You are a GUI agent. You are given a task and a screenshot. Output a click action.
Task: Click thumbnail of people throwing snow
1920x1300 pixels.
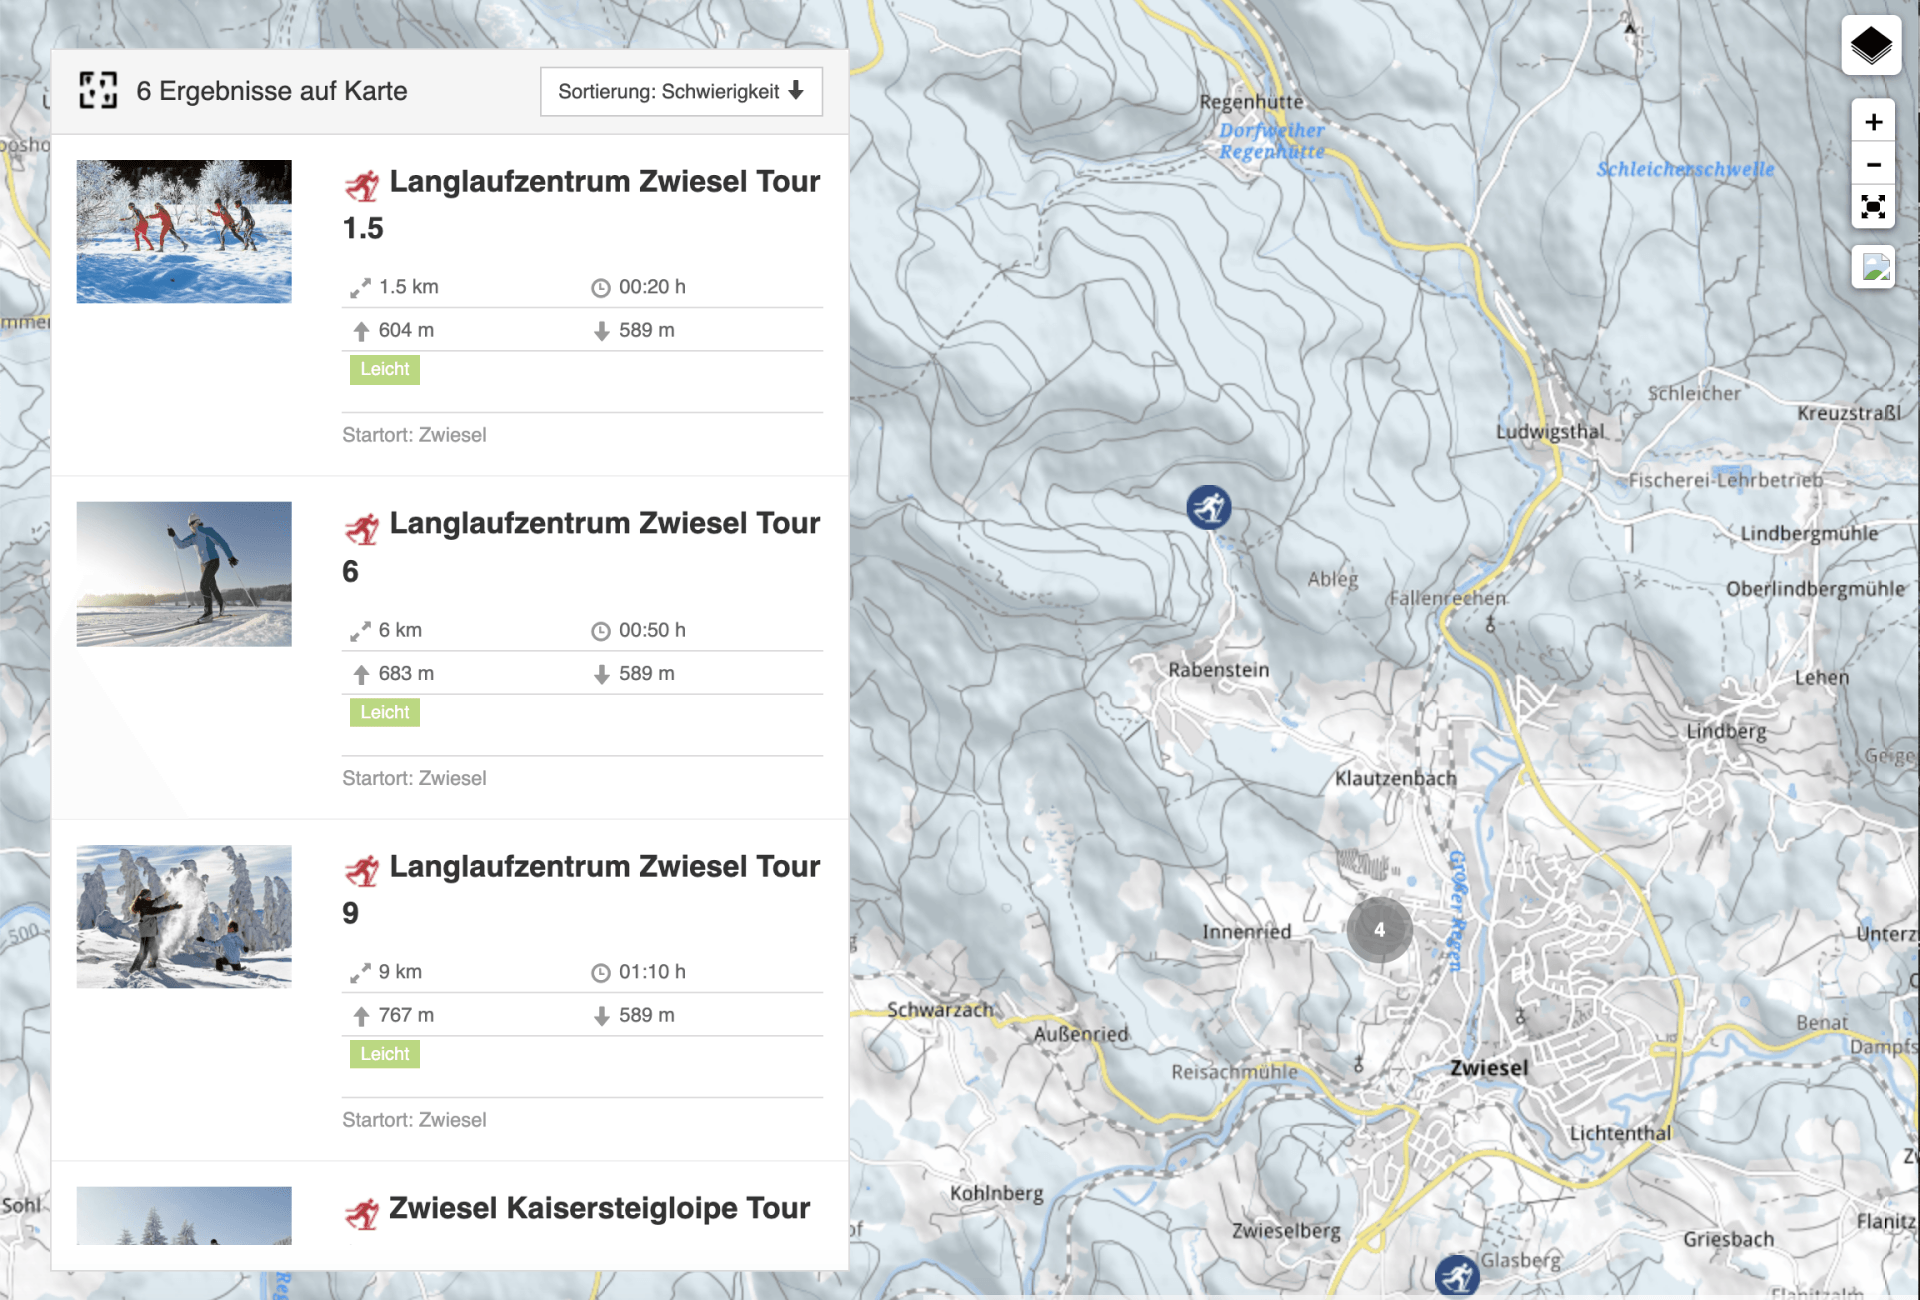tap(184, 916)
